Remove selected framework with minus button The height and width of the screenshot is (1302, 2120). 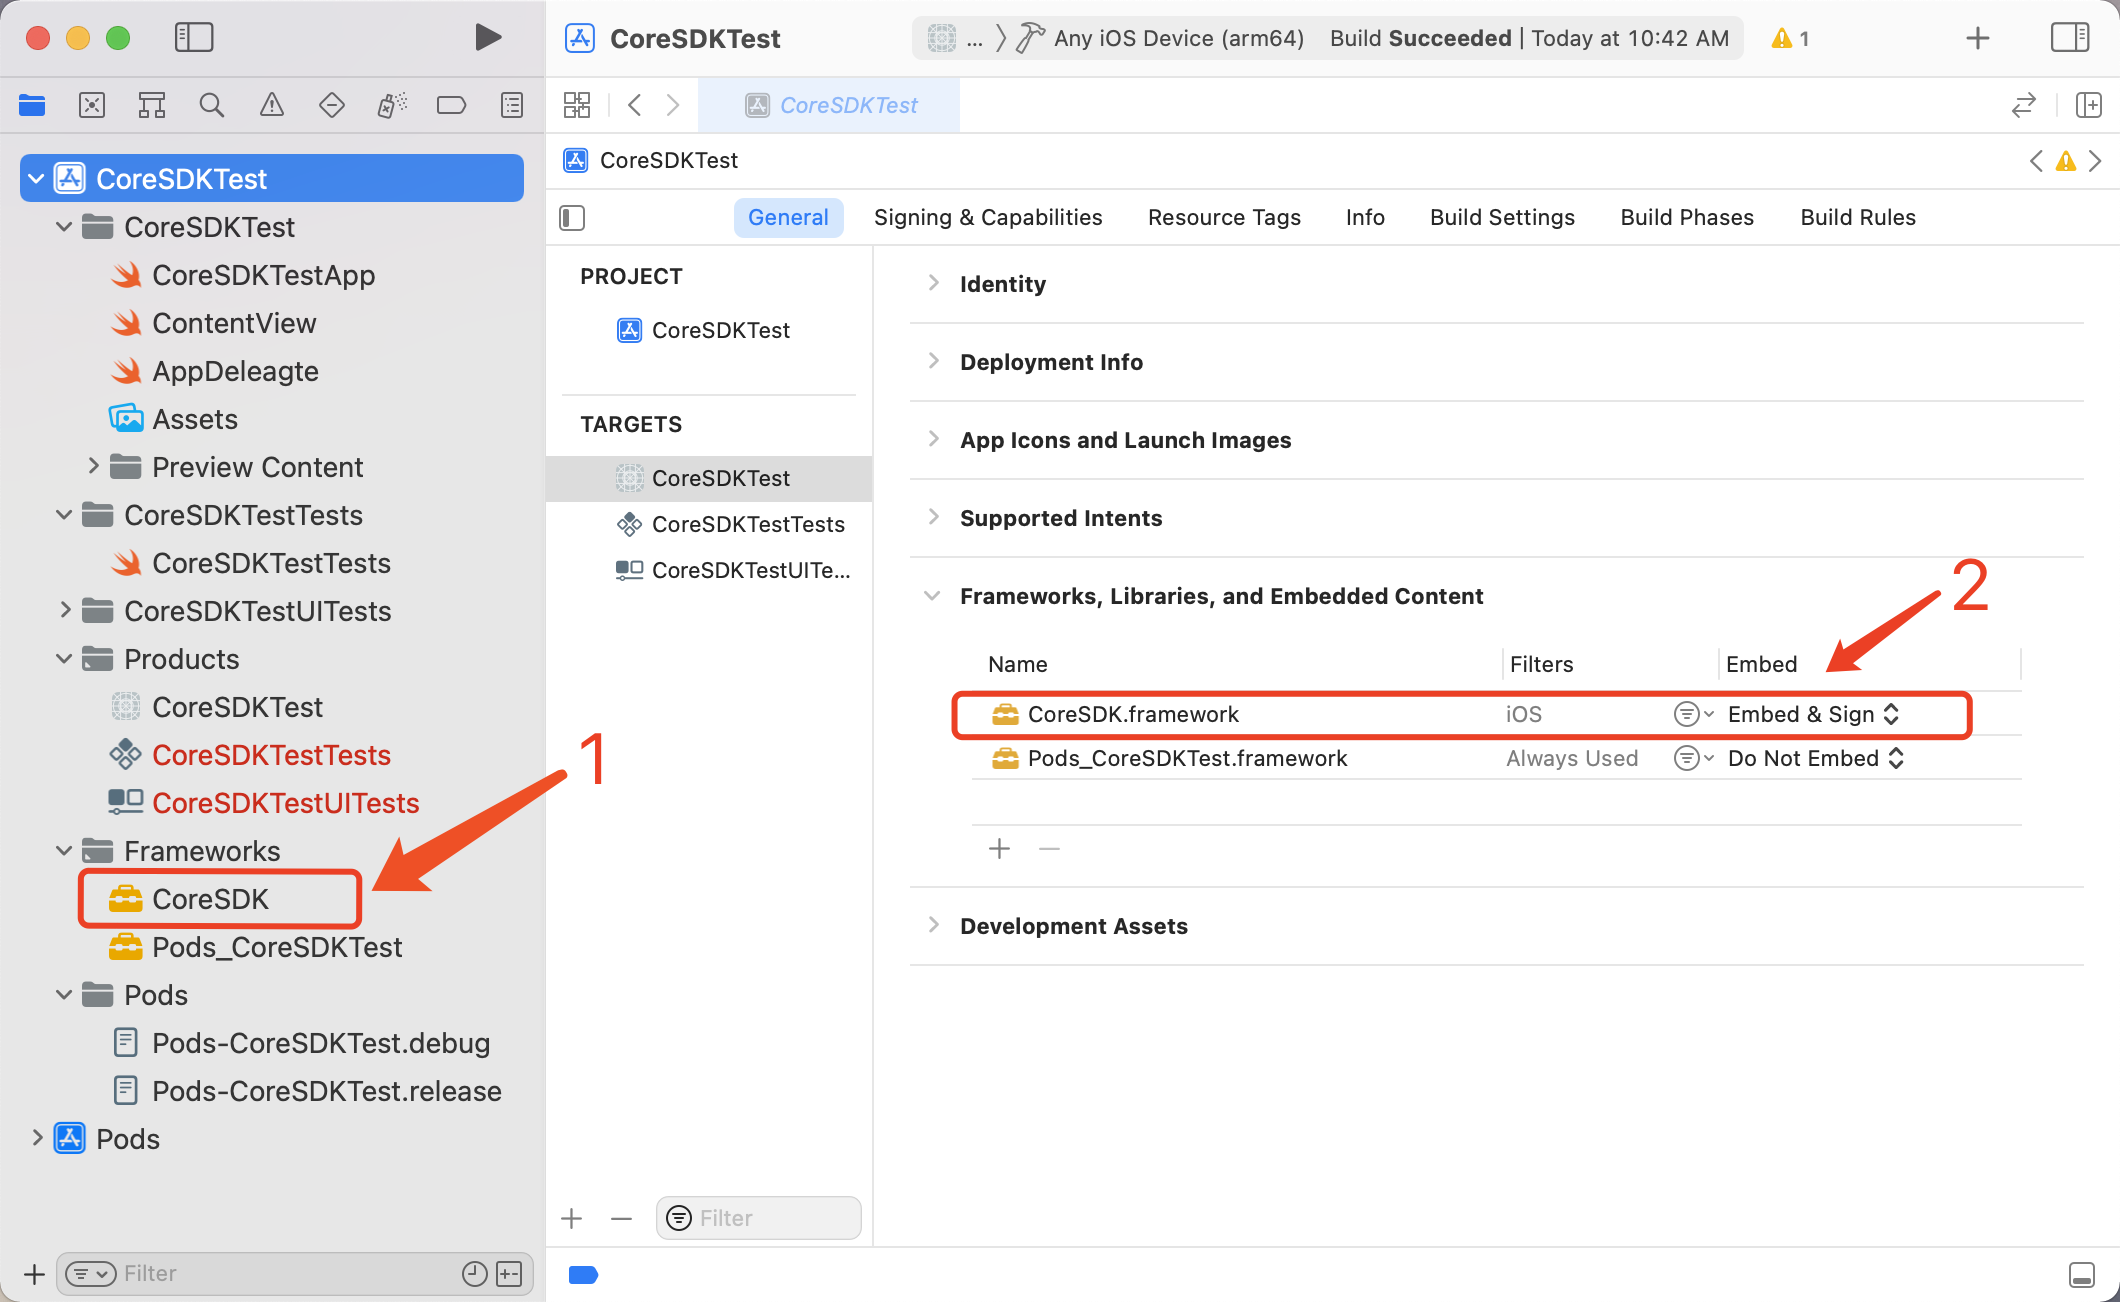[x=1049, y=849]
